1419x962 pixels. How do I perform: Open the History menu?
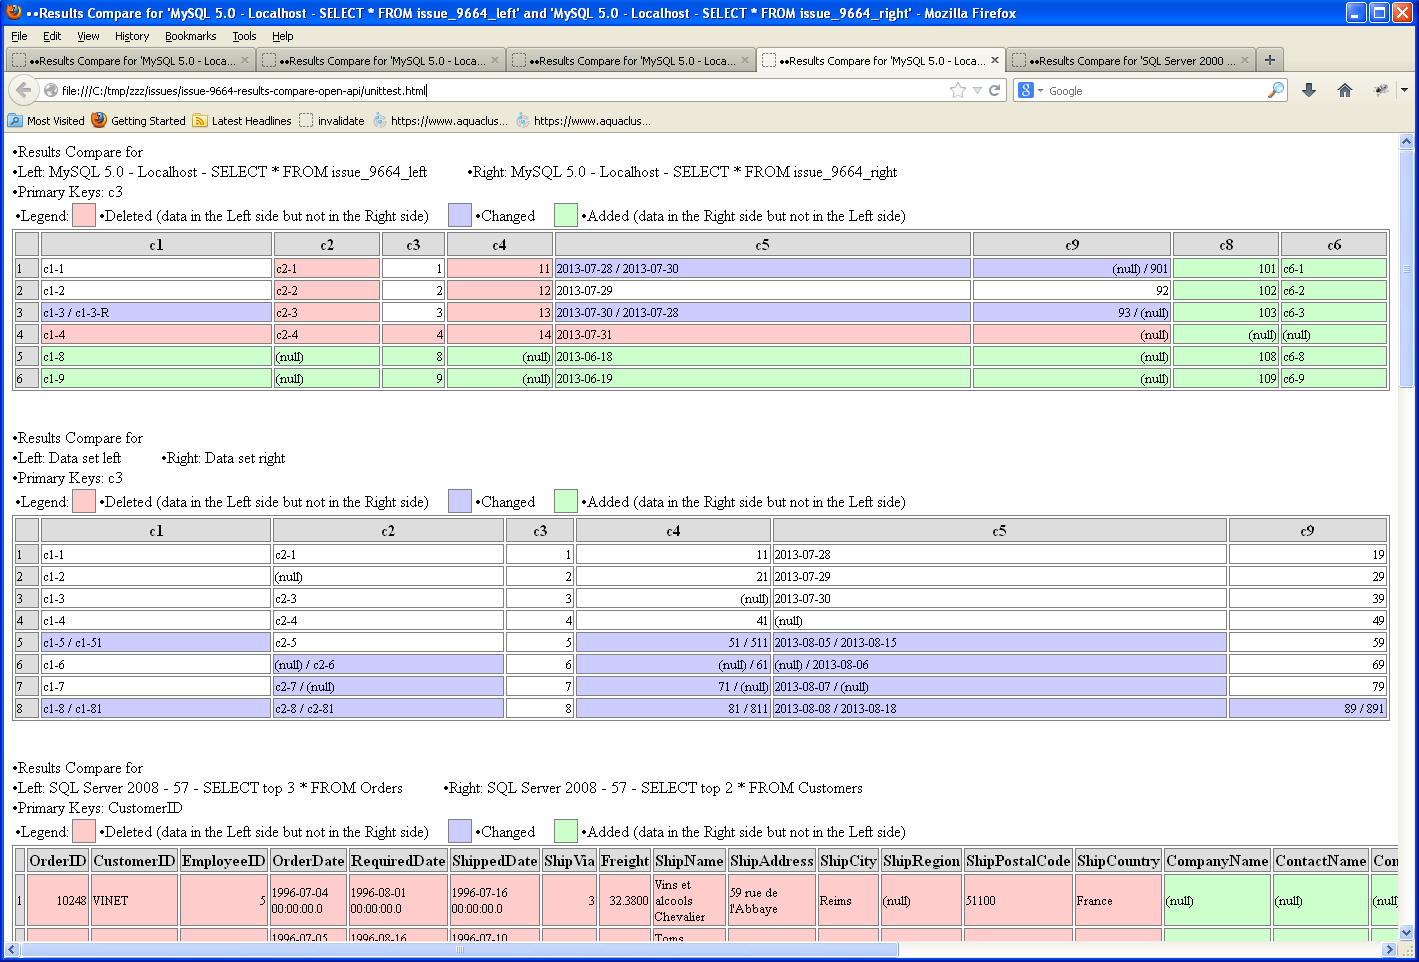[131, 36]
